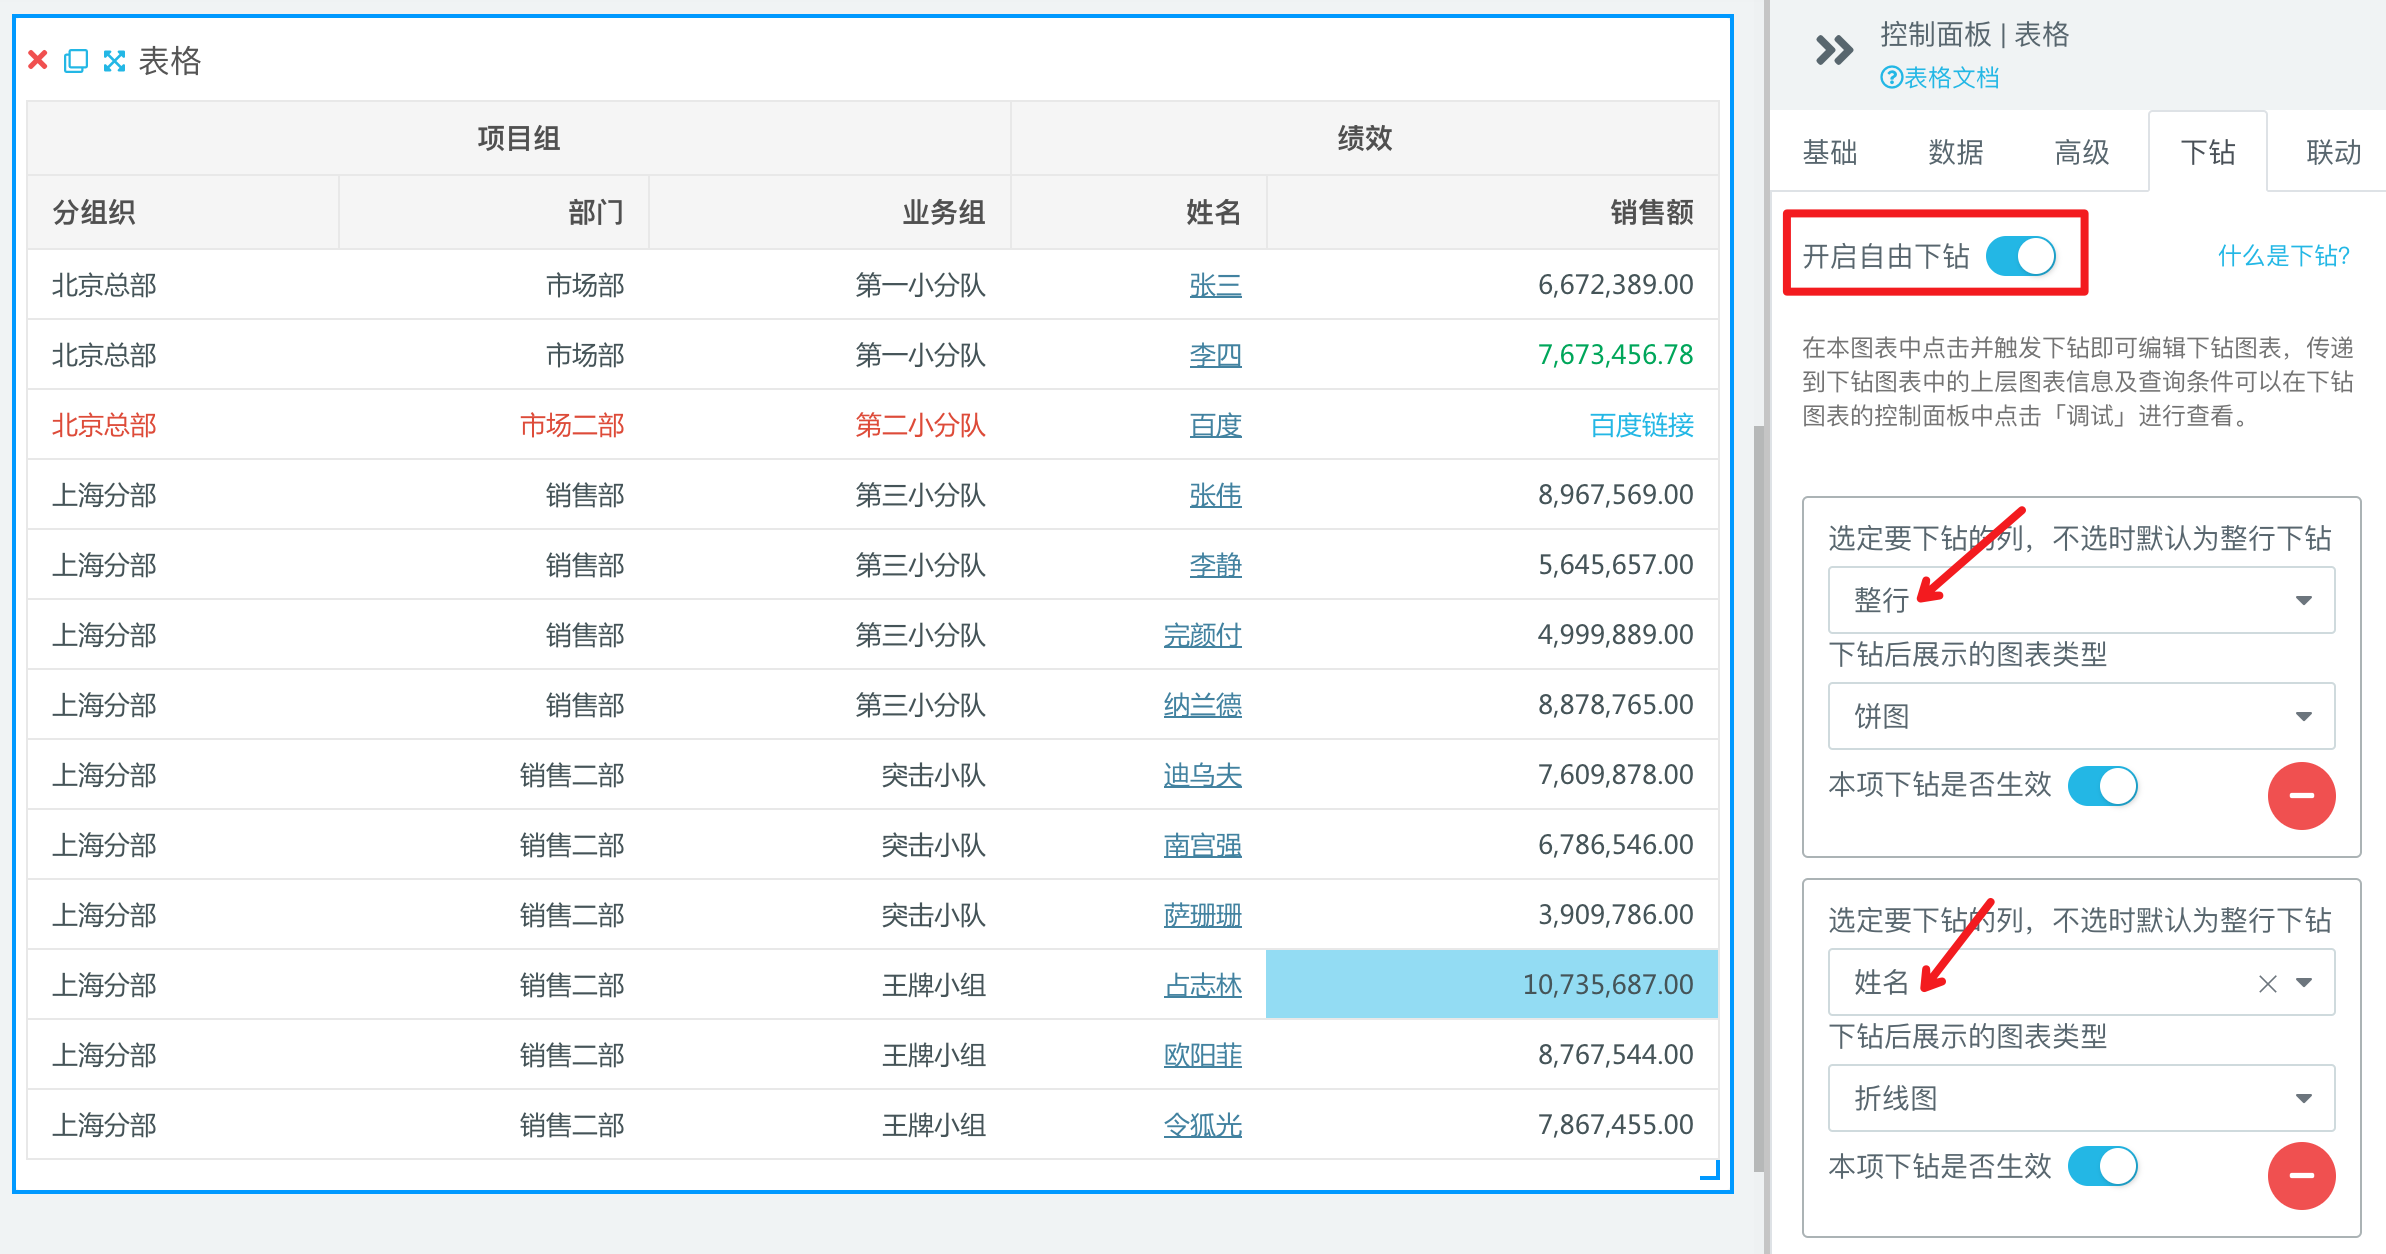Clear the 姓名 column selection with the X

tap(2267, 984)
